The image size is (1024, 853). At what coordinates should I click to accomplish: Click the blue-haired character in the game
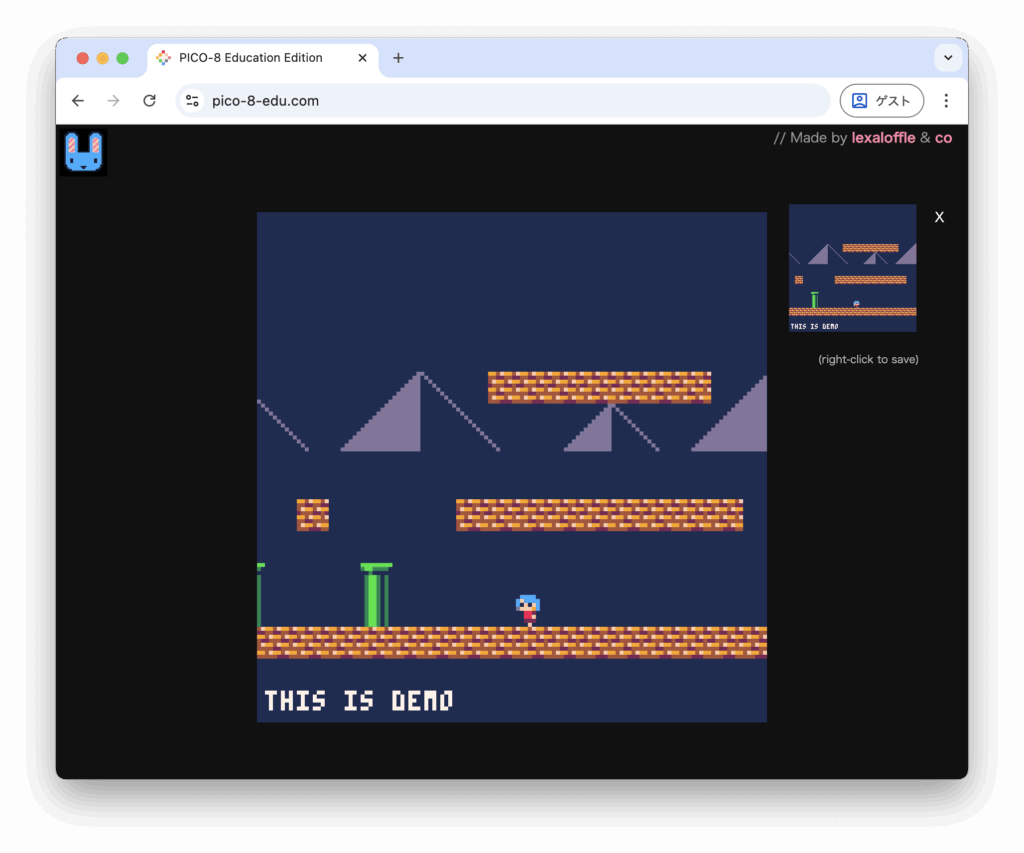(x=528, y=610)
